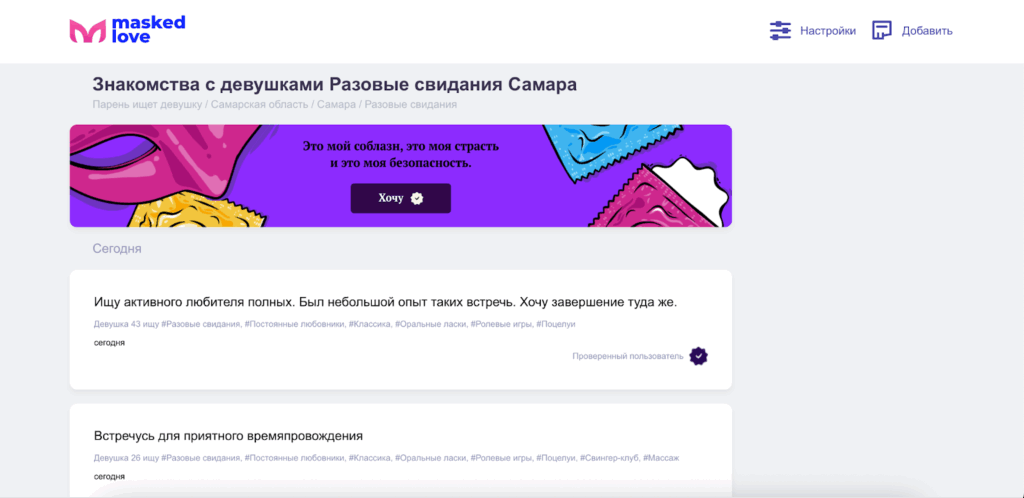Open the Настройки sliders icon

[x=780, y=31]
